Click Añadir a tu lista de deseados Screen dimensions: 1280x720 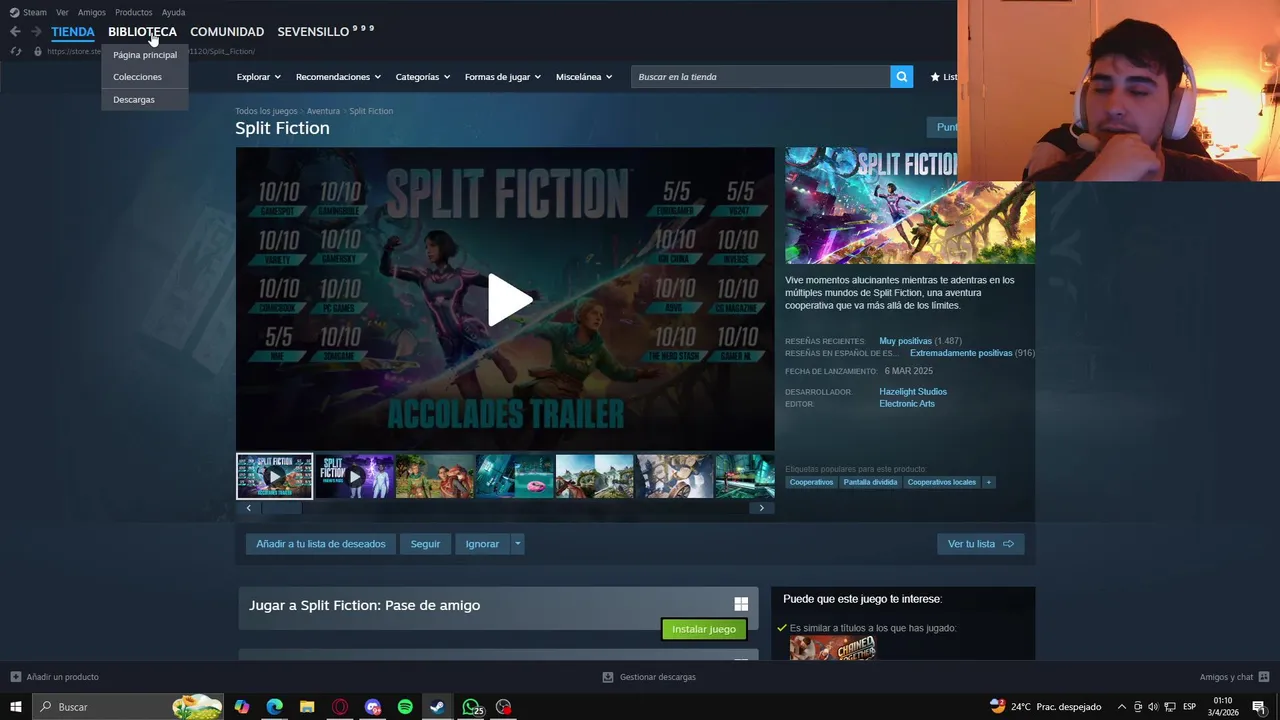(x=320, y=544)
